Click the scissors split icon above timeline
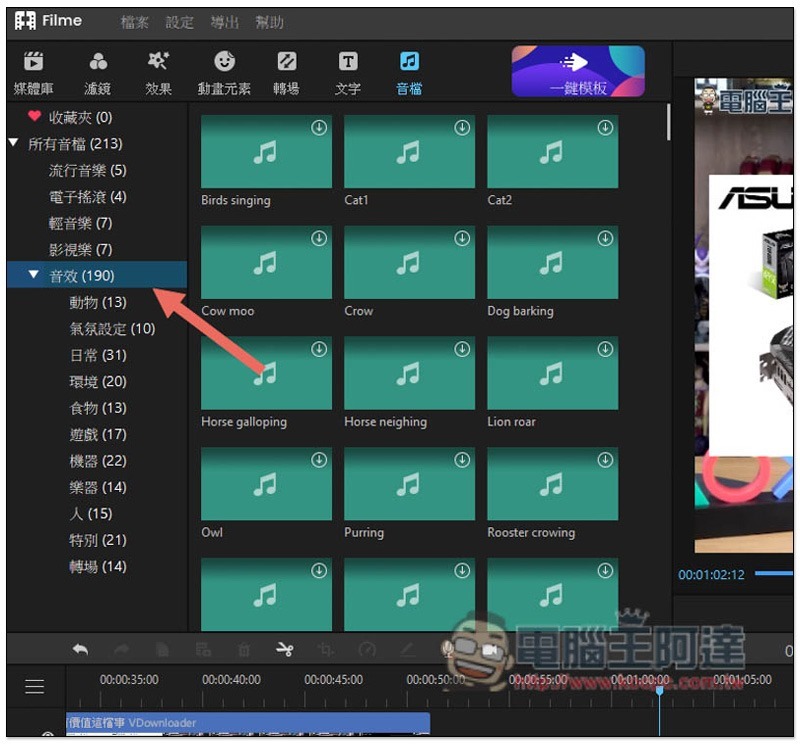This screenshot has height=745, width=800. [x=285, y=650]
